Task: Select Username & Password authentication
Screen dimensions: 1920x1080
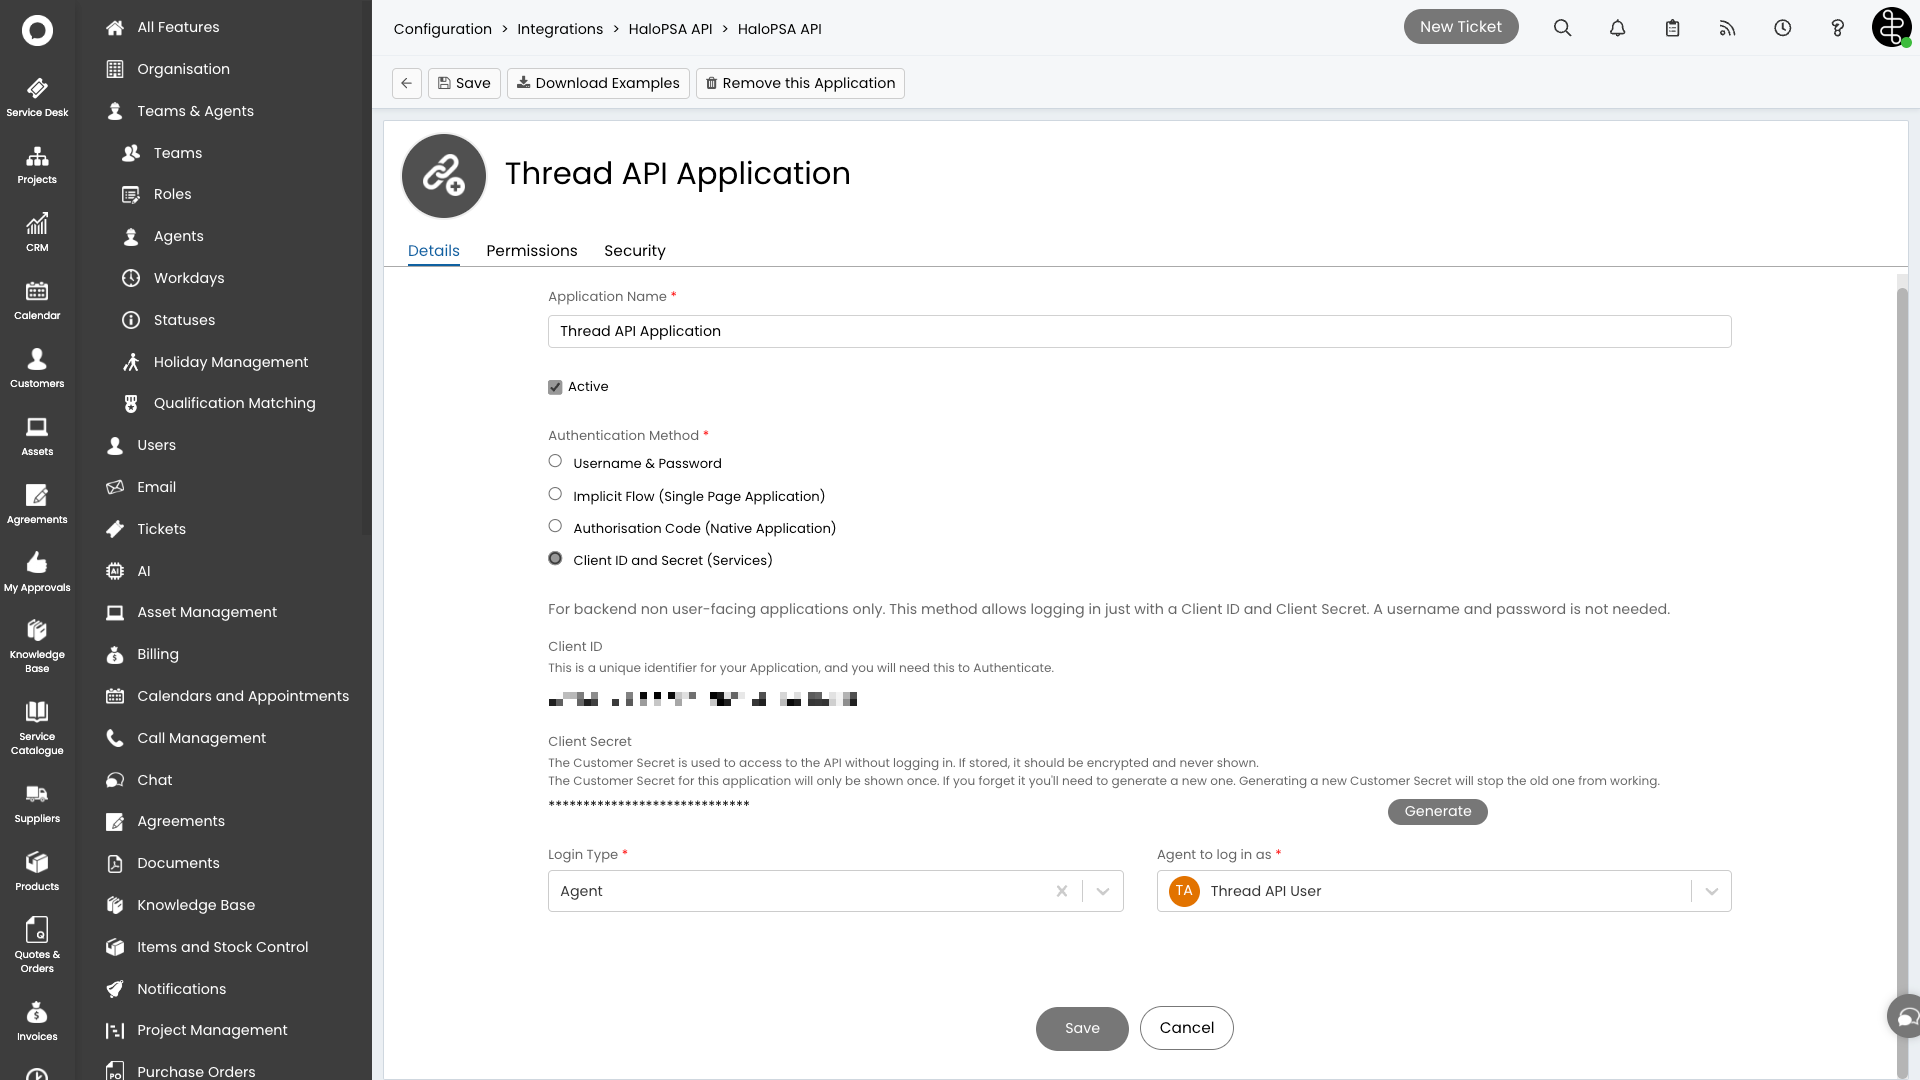Action: [x=555, y=461]
